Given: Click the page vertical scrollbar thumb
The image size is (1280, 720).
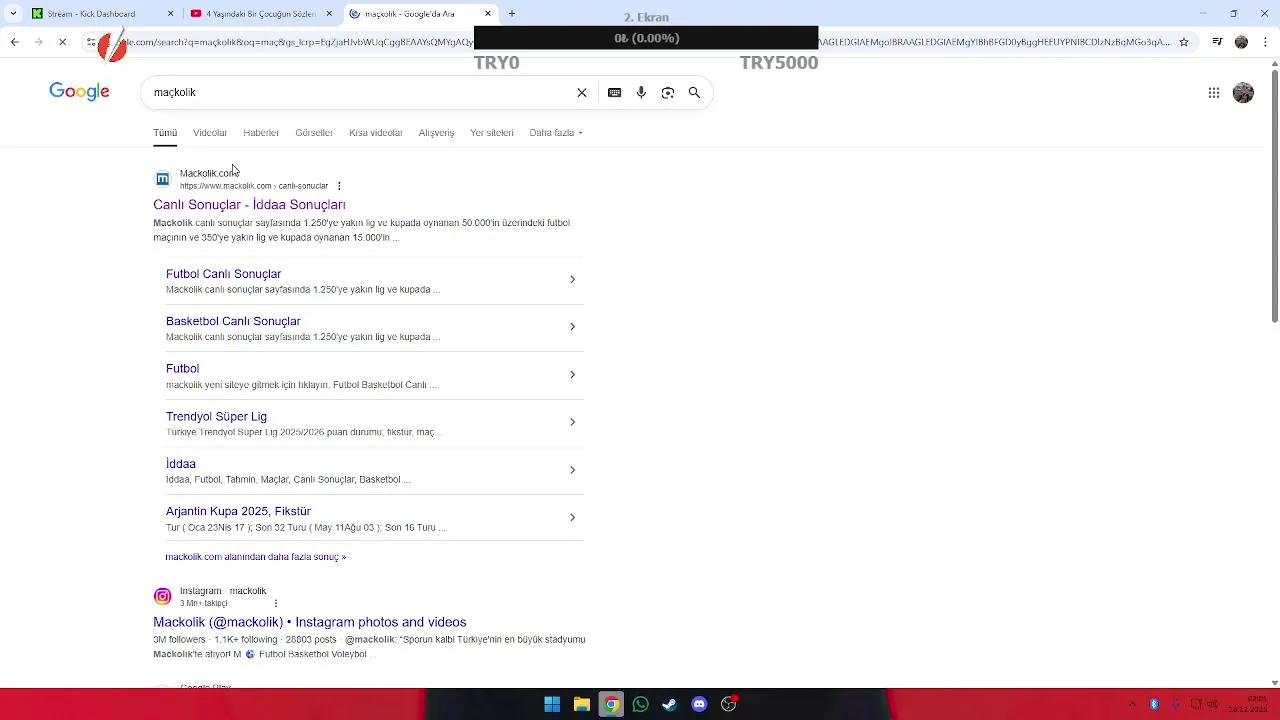Looking at the screenshot, I should [1274, 195].
